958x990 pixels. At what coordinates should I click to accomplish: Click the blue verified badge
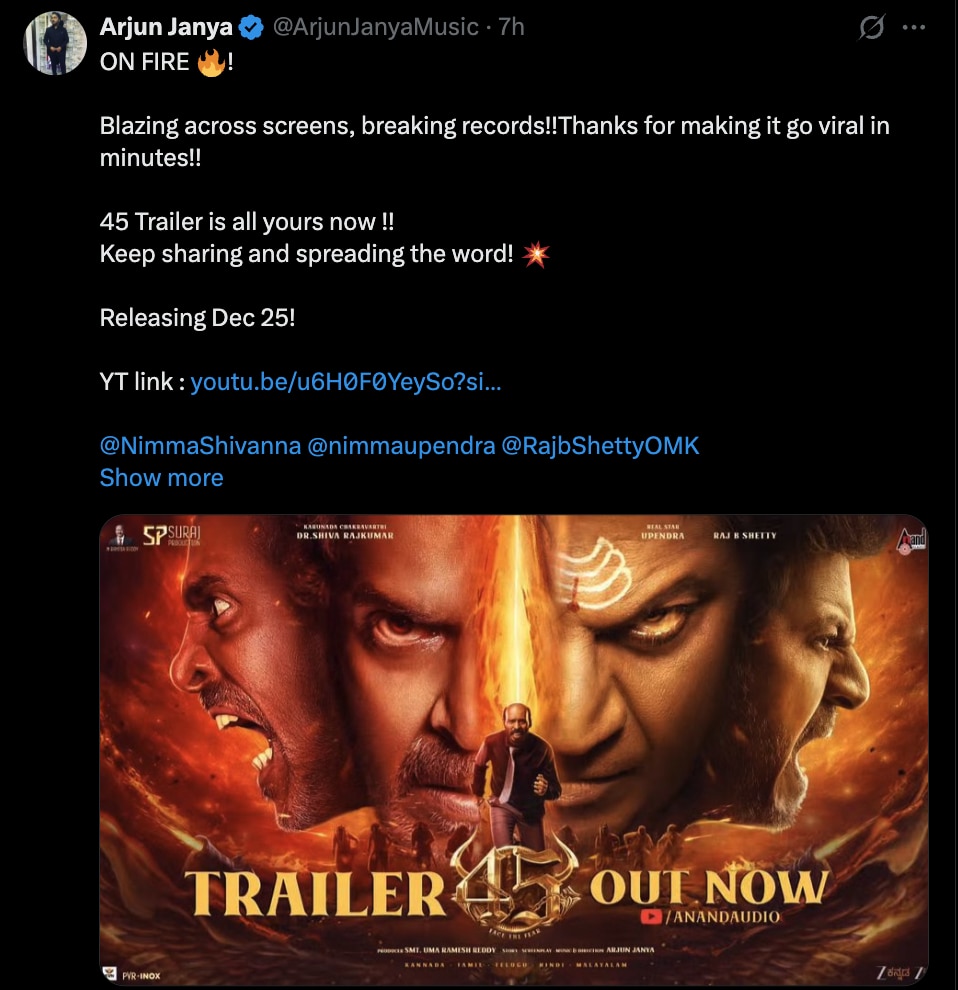point(251,27)
